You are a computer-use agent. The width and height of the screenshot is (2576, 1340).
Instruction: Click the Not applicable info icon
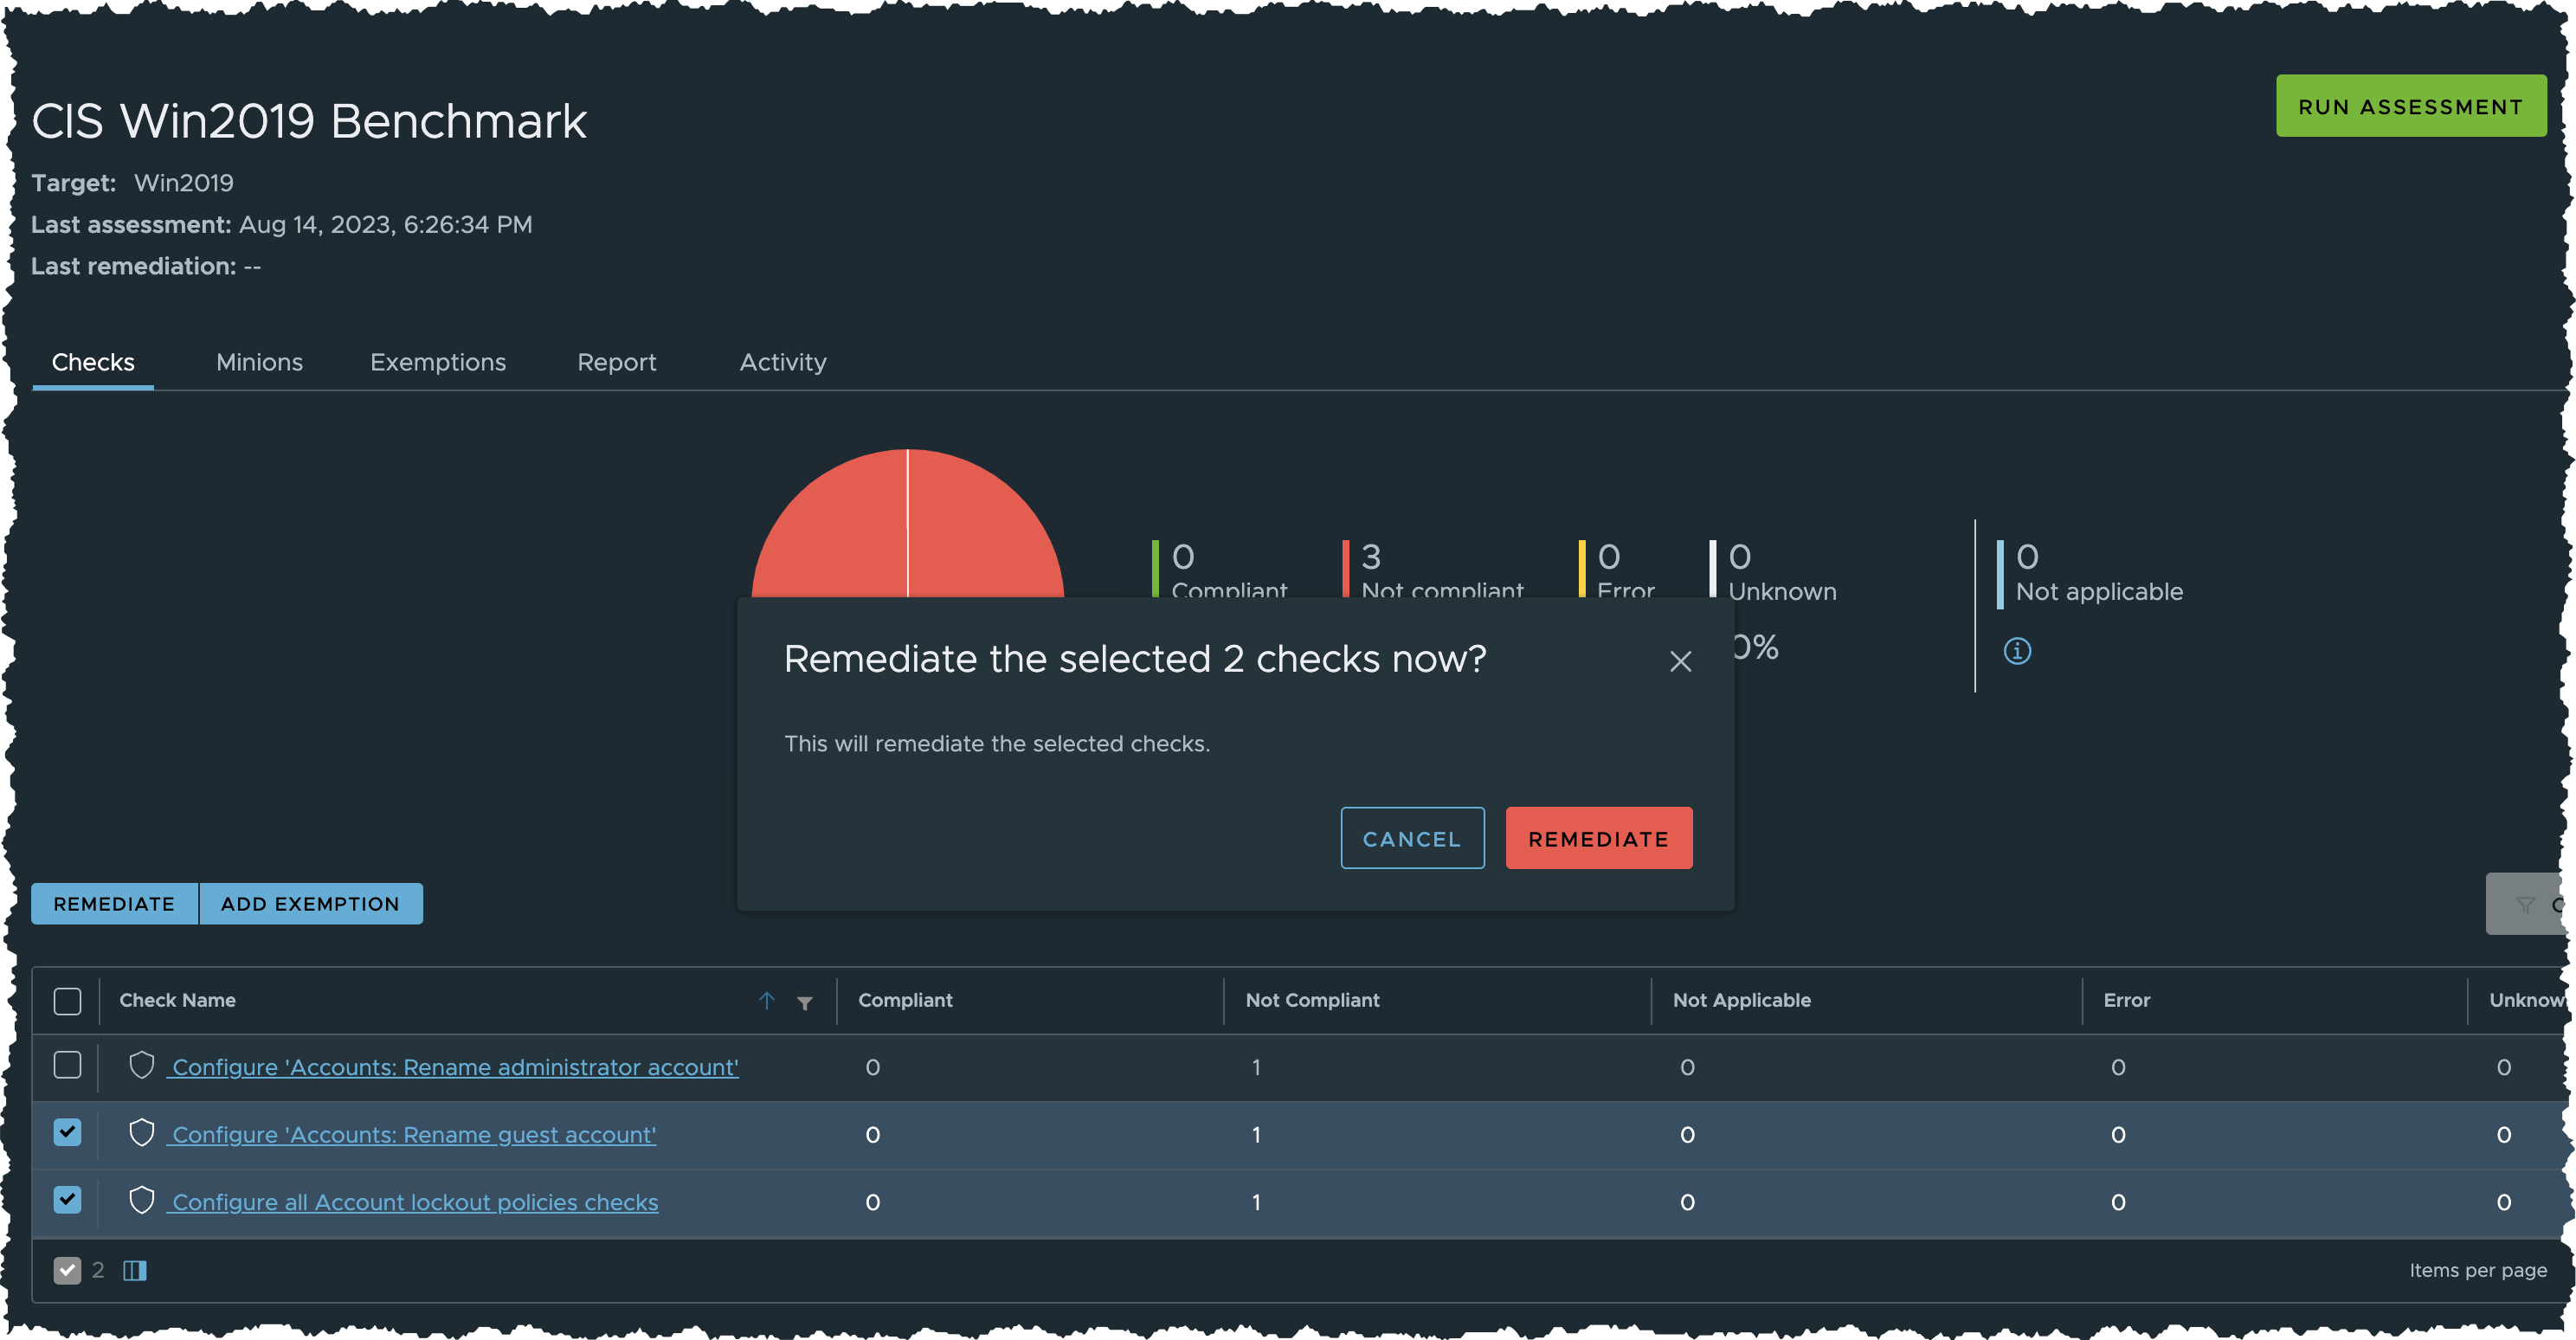click(2016, 651)
